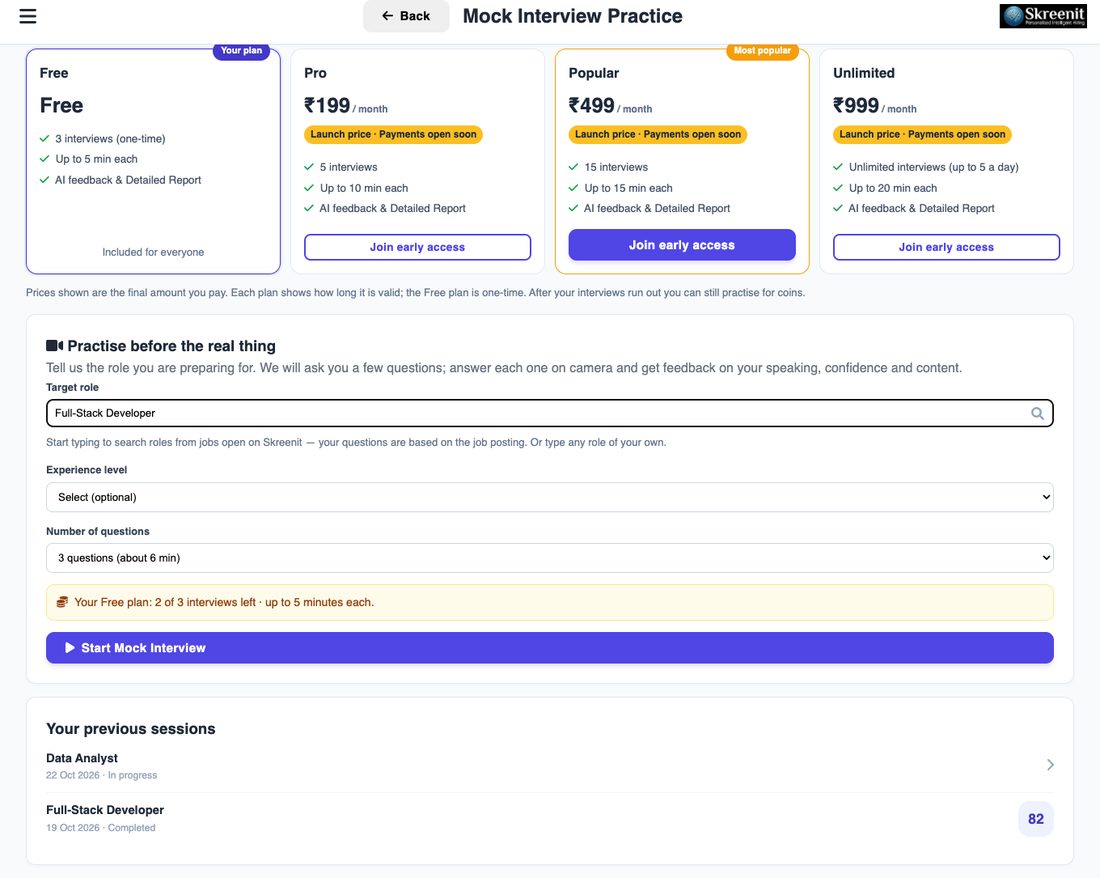
Task: Click the search icon in Target role field
Action: click(x=1037, y=414)
